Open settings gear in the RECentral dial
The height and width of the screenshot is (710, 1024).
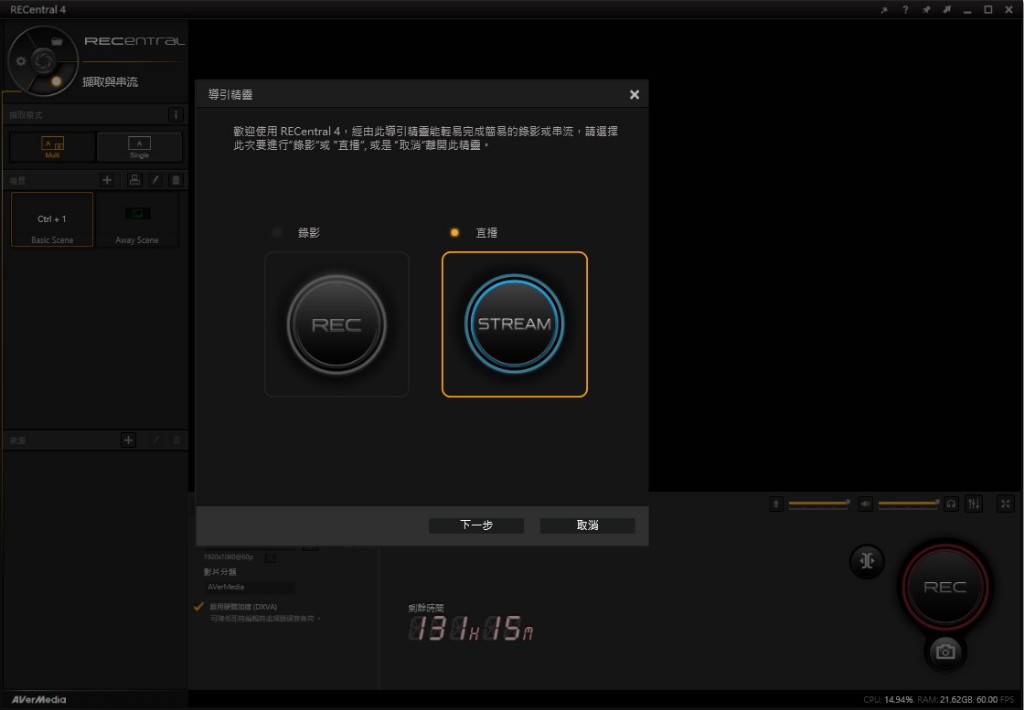click(x=21, y=61)
